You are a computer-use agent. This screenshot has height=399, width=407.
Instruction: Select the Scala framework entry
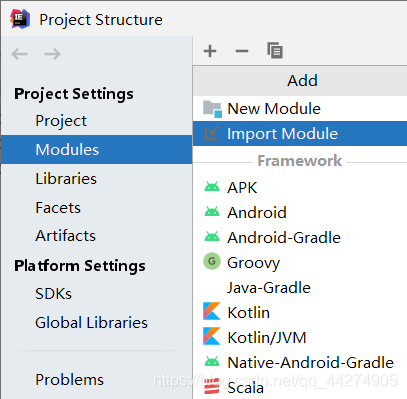point(300,387)
